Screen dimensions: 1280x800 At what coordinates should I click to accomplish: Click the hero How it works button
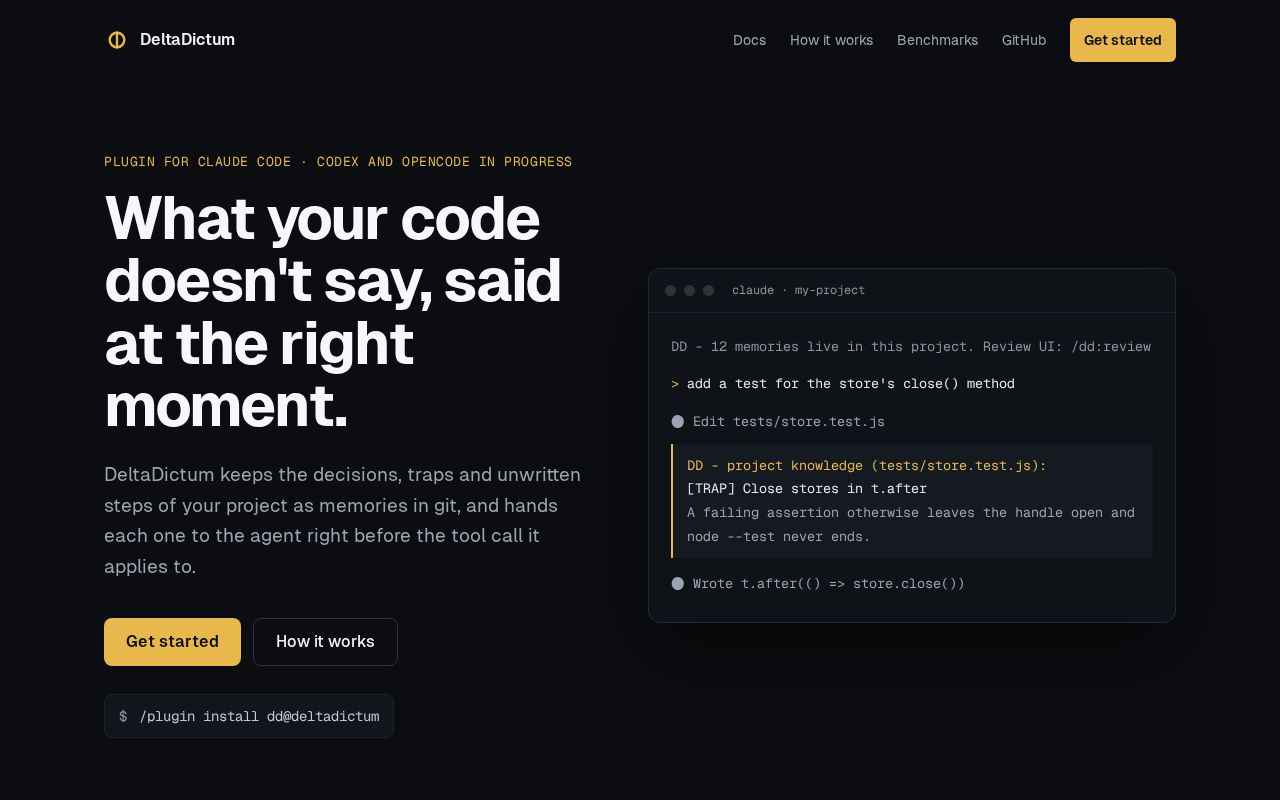325,642
